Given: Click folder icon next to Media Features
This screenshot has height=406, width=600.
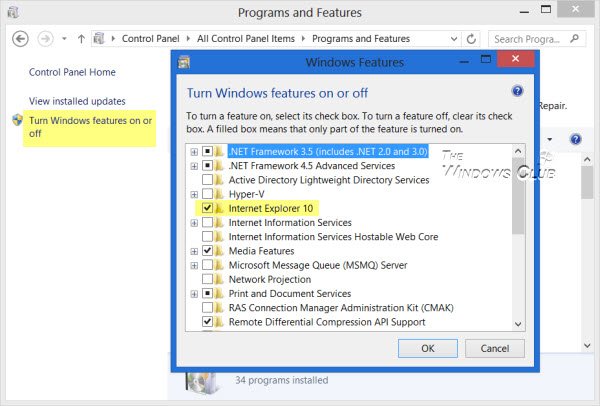Looking at the screenshot, I should pyautogui.click(x=219, y=251).
